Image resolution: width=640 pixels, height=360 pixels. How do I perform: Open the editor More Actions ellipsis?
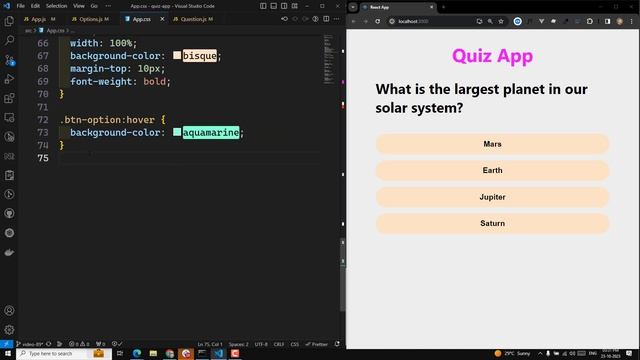pyautogui.click(x=336, y=19)
